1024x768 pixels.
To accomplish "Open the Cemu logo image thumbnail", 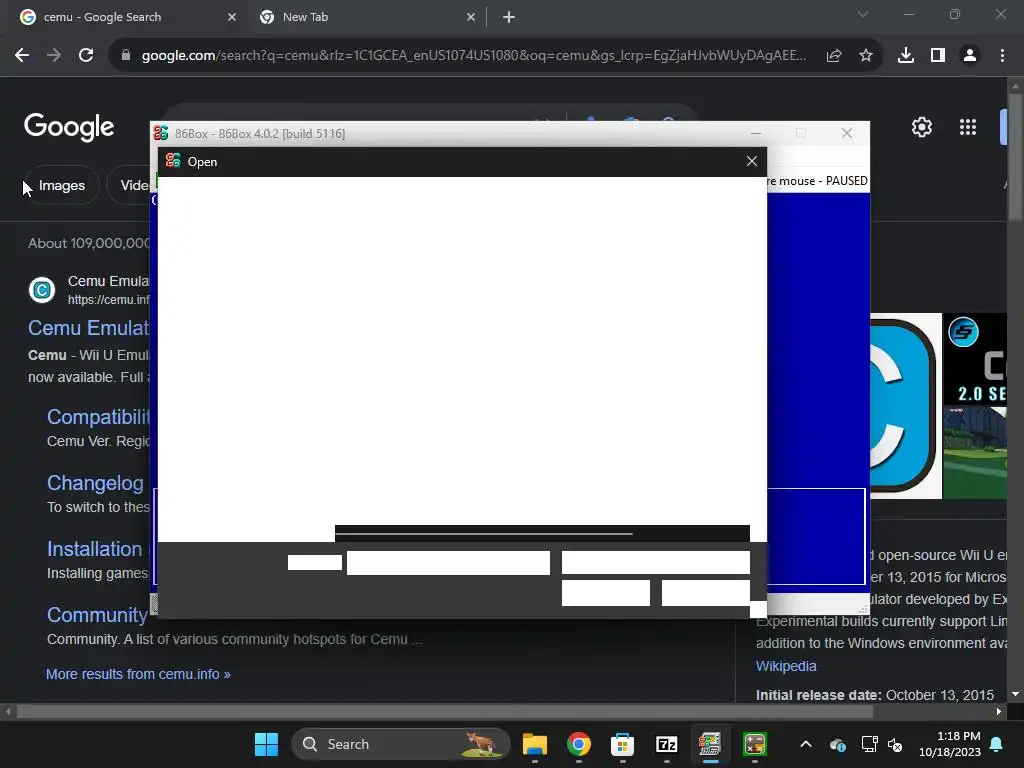I will [906, 406].
